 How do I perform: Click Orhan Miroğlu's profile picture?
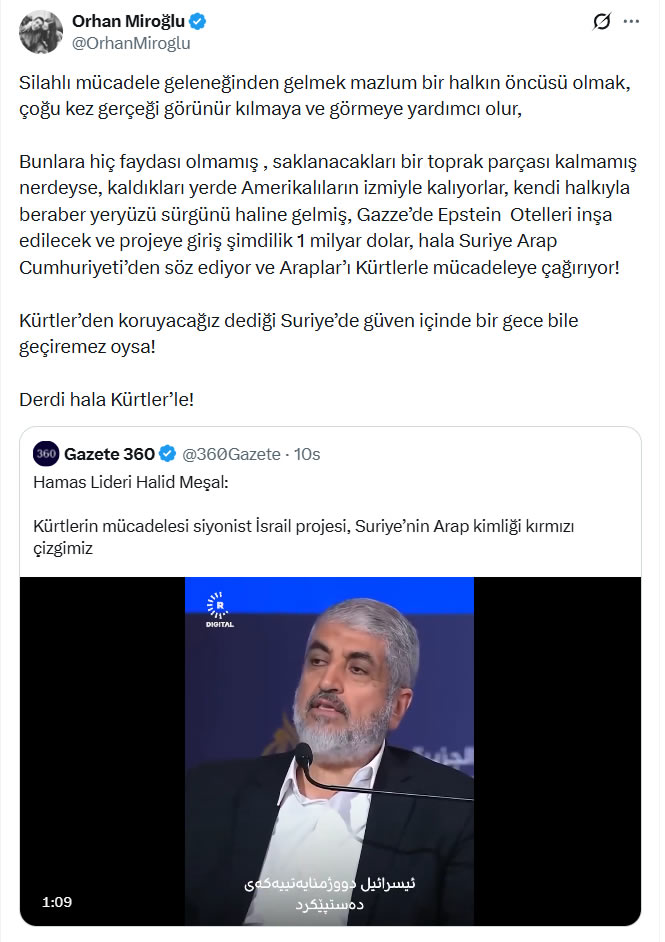coord(41,32)
